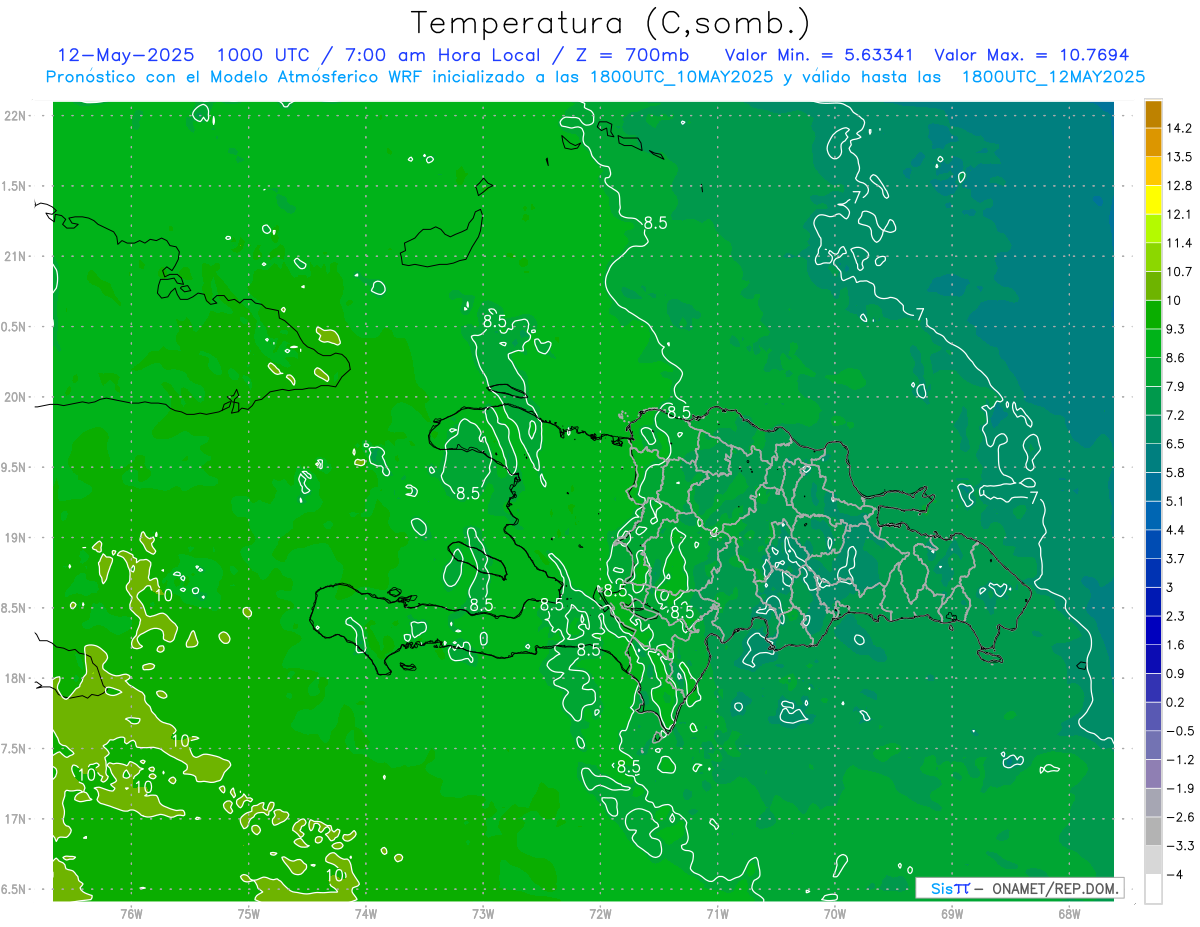Pick the gray swatch between -3.3 and -2.6
1200x927 pixels.
(x=1153, y=832)
